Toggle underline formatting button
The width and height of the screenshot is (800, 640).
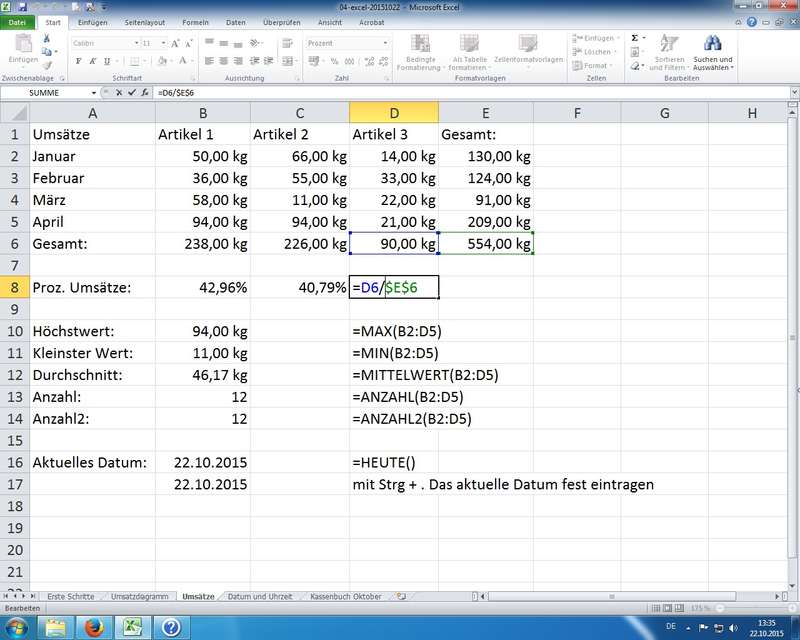click(106, 61)
